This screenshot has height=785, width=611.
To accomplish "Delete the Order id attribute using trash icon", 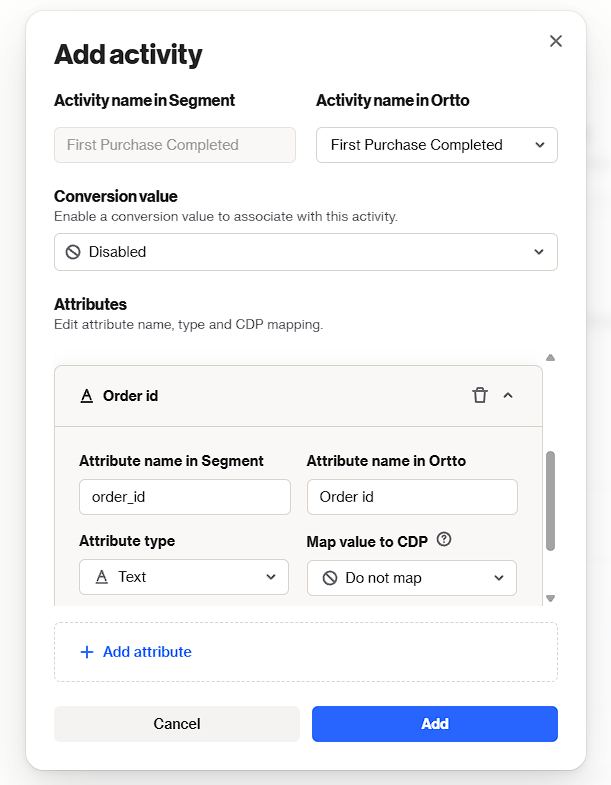I will pos(480,395).
